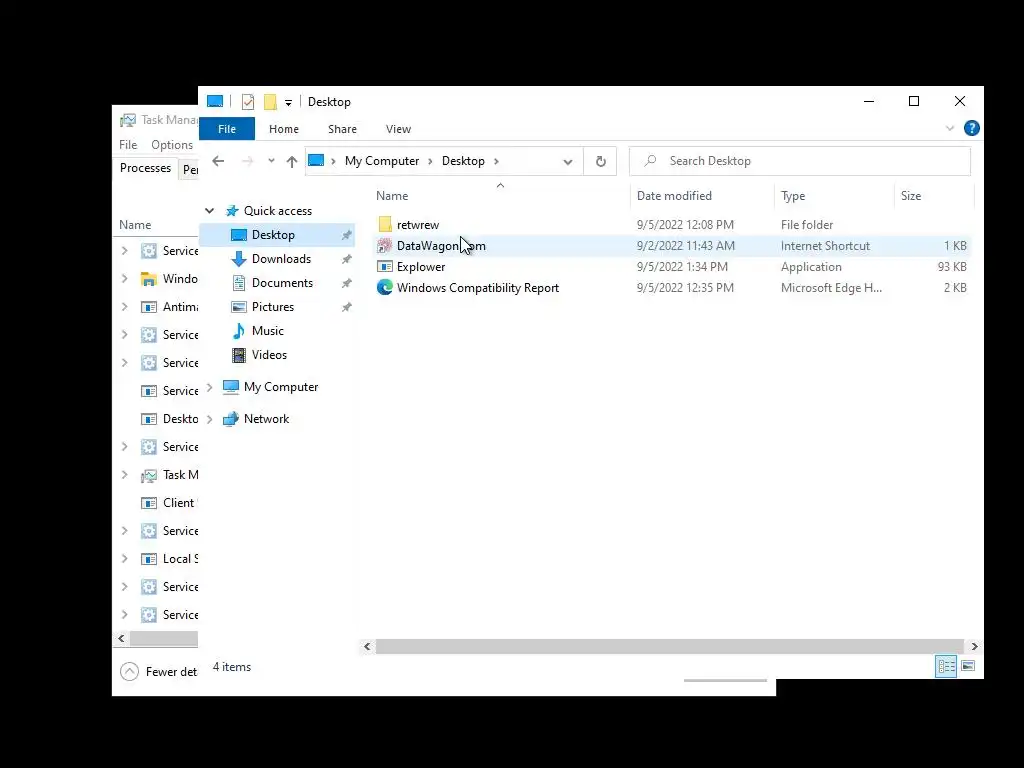Click the file list scroll left arrow
1024x768 pixels.
(x=367, y=646)
